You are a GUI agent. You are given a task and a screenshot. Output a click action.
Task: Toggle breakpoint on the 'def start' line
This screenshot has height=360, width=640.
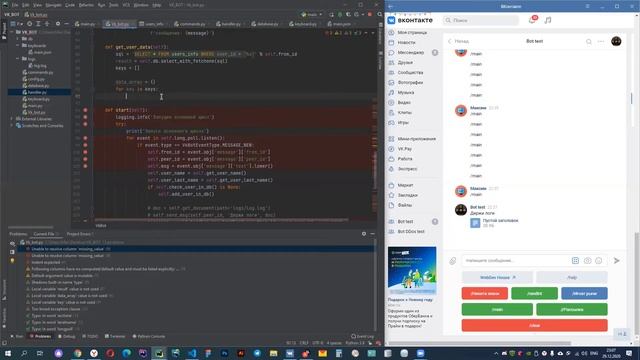(85, 110)
